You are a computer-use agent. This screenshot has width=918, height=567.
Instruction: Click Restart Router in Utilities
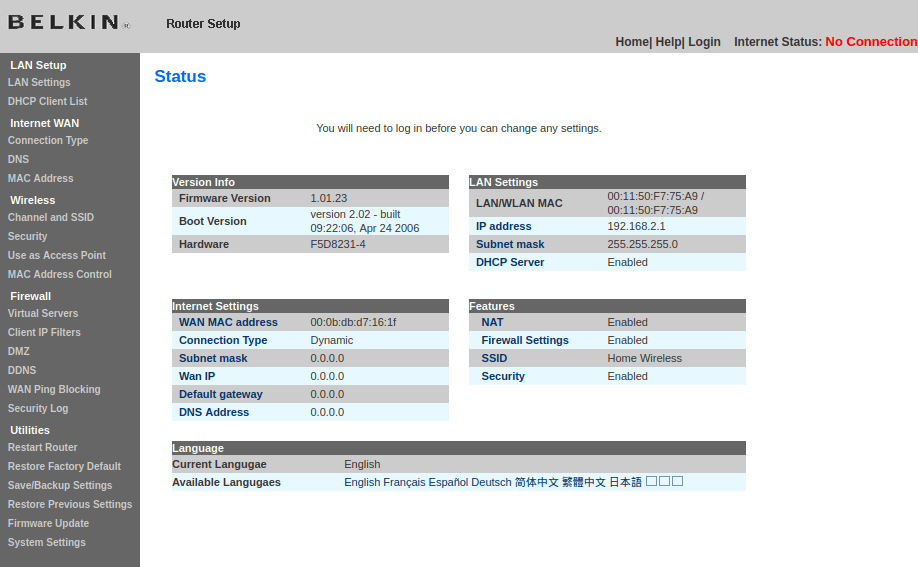[42, 448]
